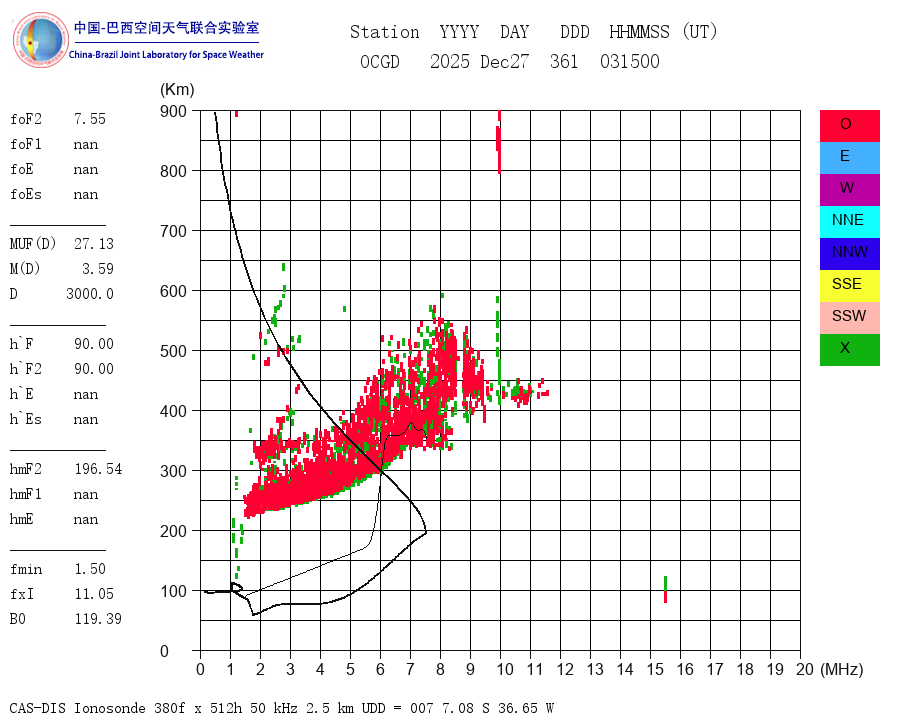This screenshot has width=900, height=720.
Task: Select the pink SSW legend swatch
Action: pos(849,318)
